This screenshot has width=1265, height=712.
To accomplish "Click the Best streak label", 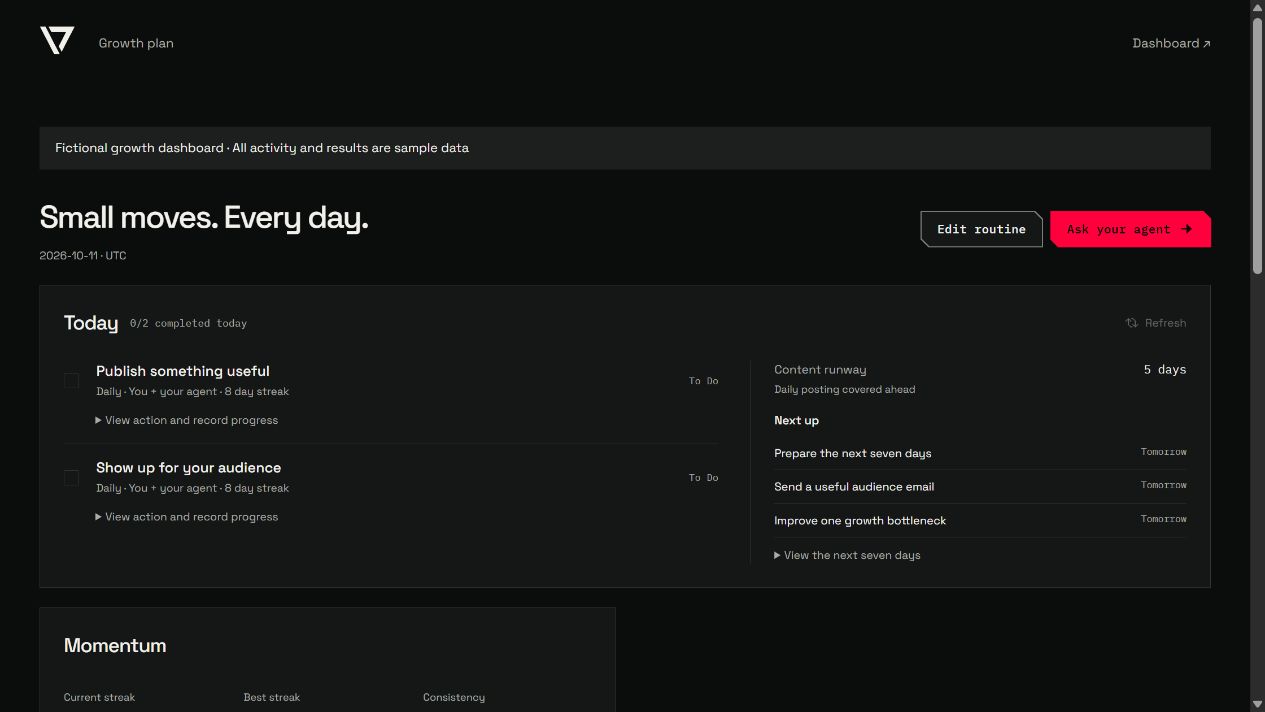I will click(x=272, y=697).
